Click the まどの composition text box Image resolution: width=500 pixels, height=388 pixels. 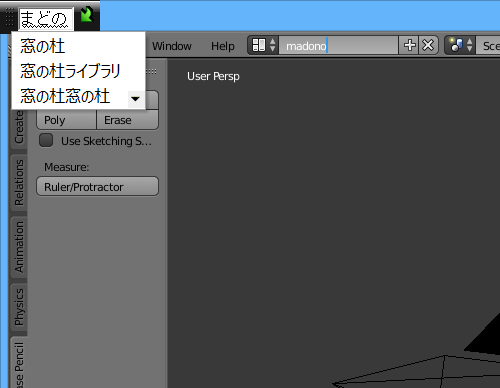(x=46, y=19)
